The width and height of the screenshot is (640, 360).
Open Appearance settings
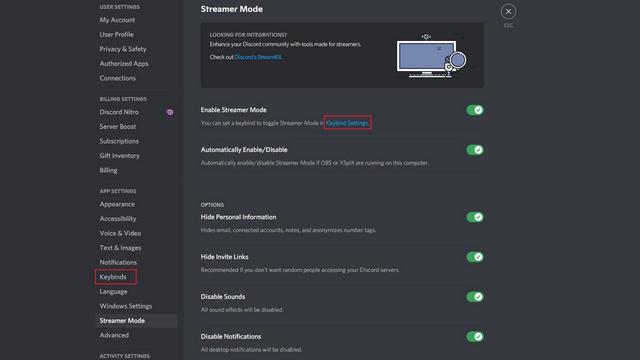117,204
